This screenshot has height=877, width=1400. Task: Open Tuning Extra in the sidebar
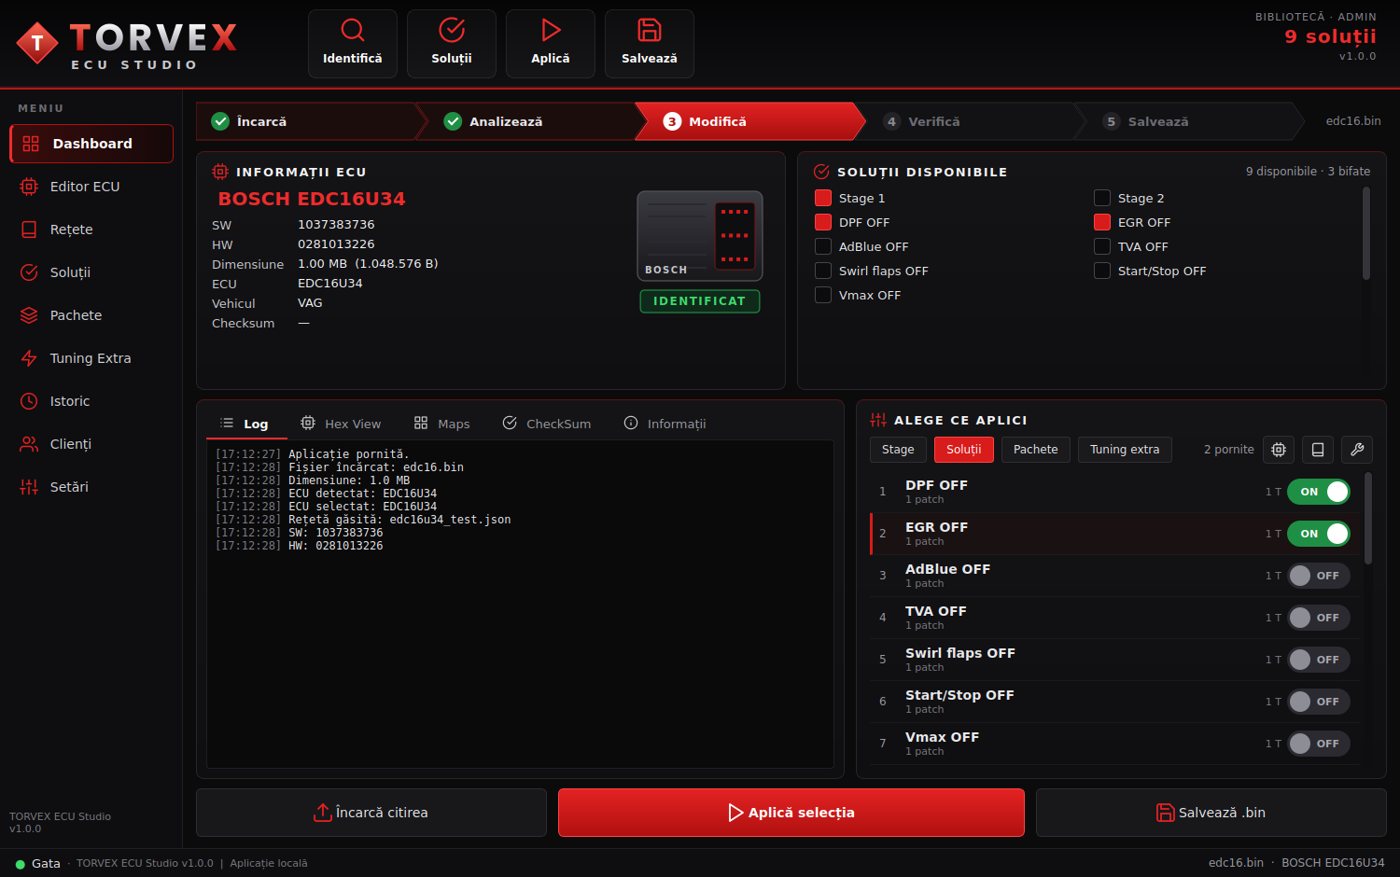tap(91, 358)
